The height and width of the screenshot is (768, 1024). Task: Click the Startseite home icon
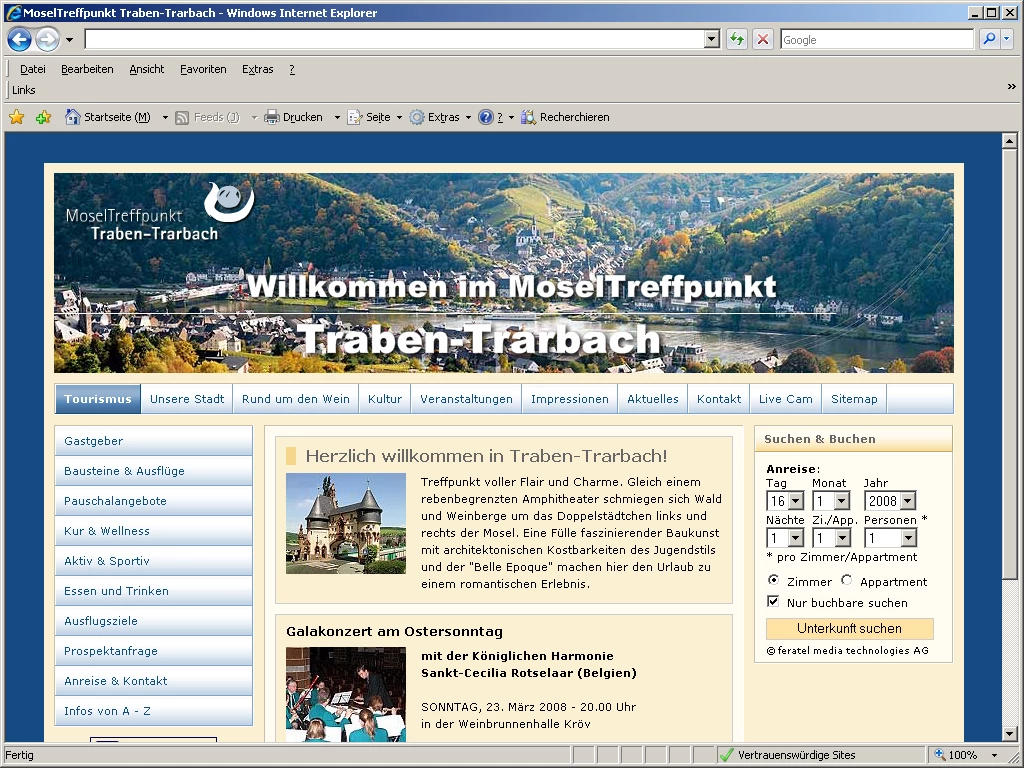[72, 117]
